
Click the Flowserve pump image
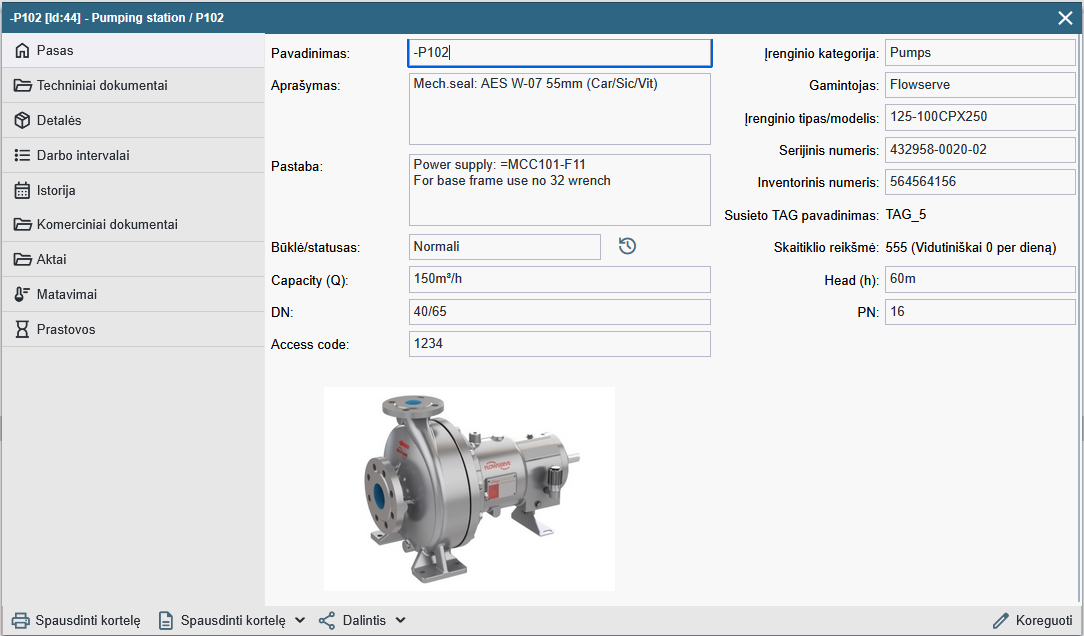(469, 489)
